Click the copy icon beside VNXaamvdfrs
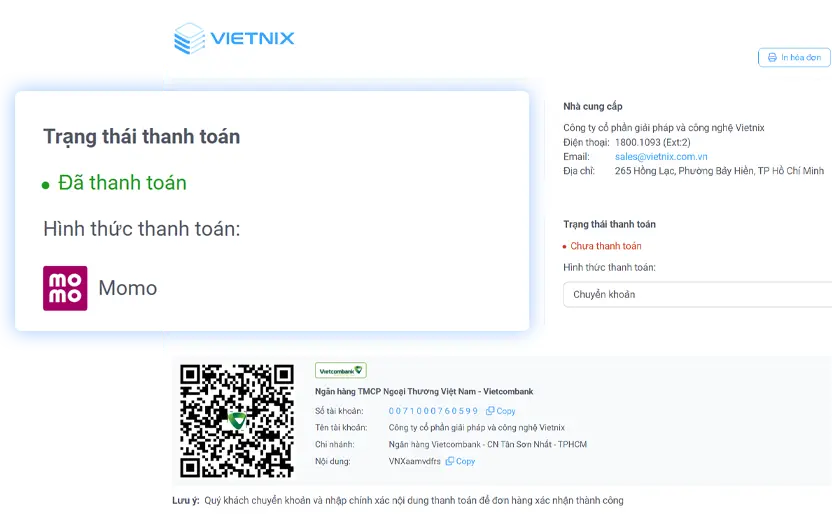The width and height of the screenshot is (837, 525). click(x=449, y=461)
